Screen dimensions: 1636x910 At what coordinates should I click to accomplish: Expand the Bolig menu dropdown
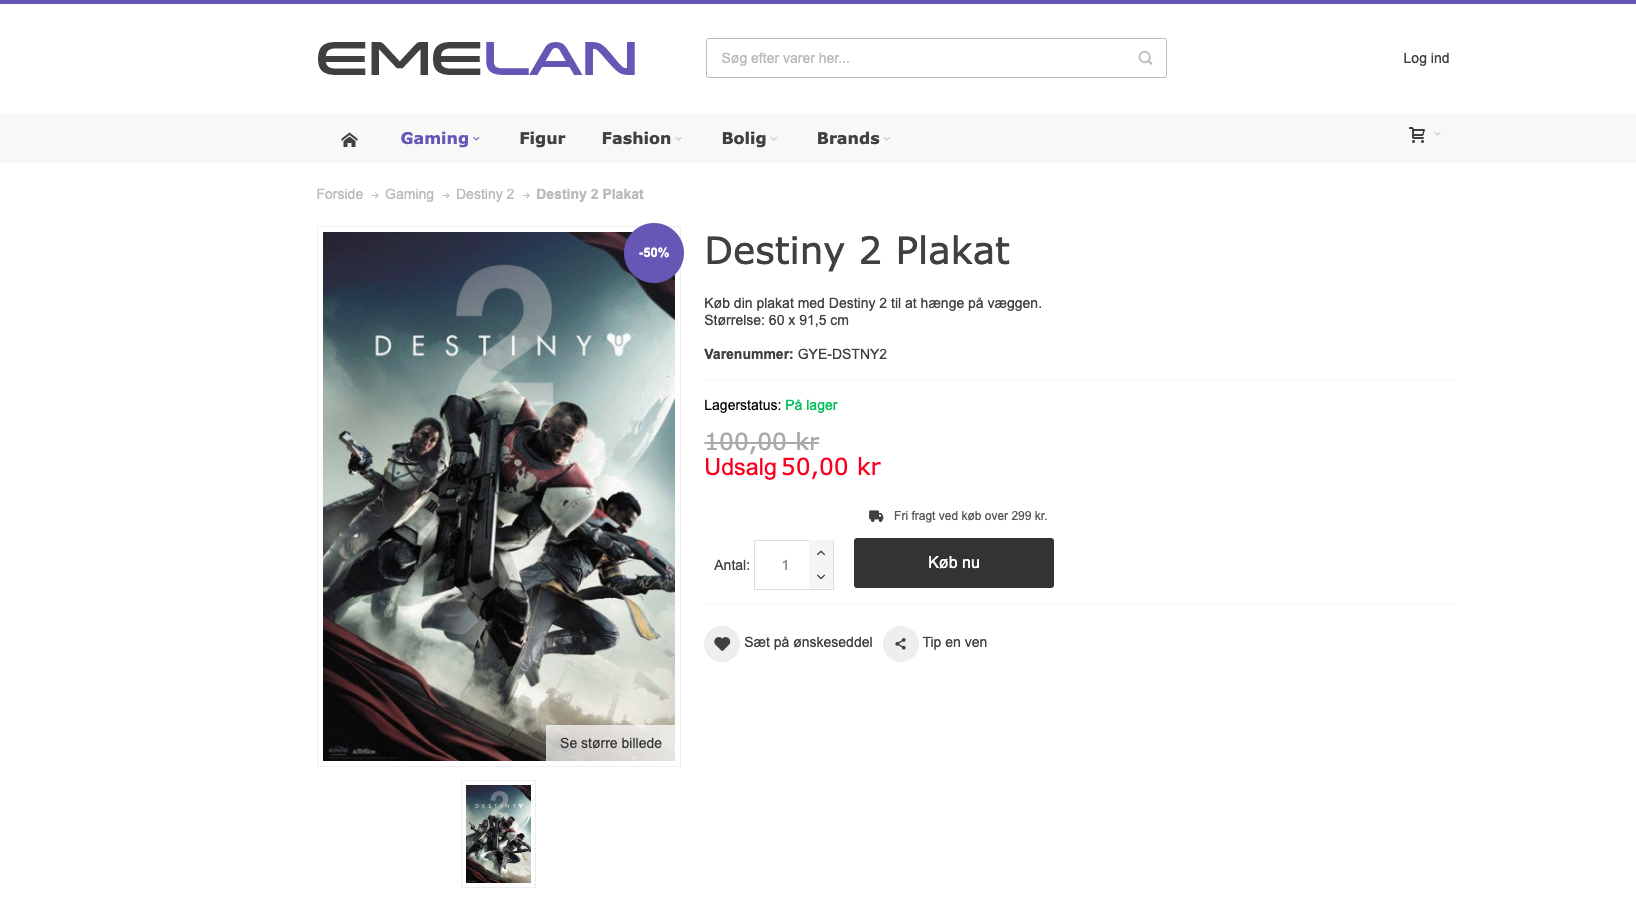pos(749,138)
